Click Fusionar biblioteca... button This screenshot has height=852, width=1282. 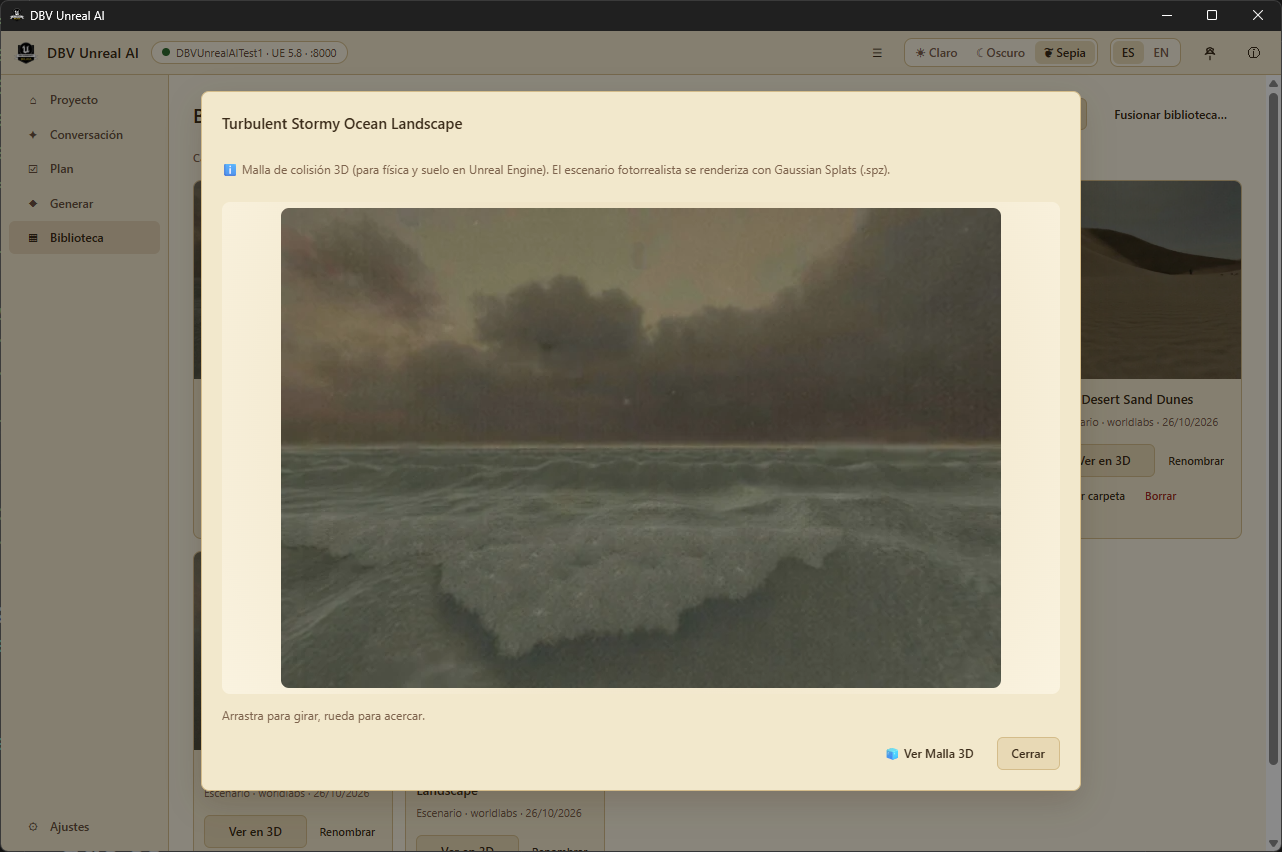[x=1170, y=115]
